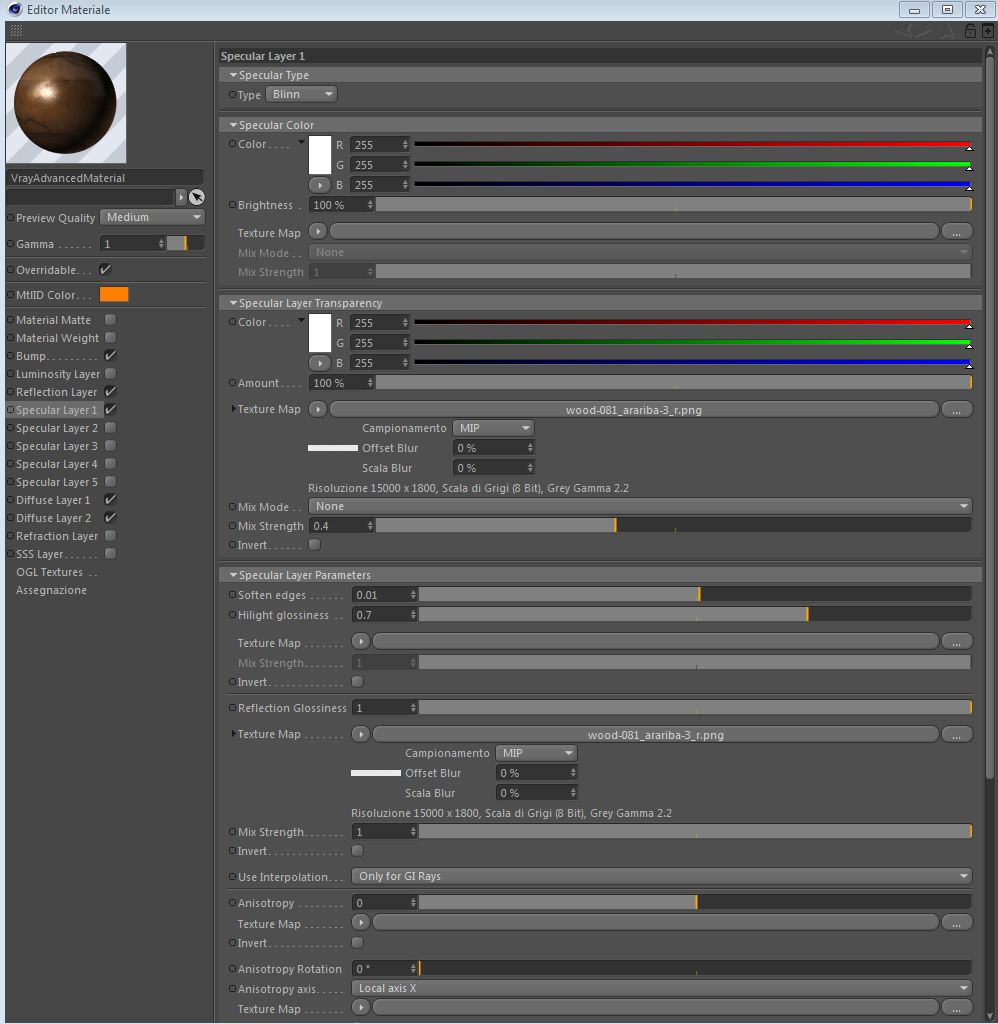Viewport: 998px width, 1024px height.
Task: Enable Luminosity Layer checkbox
Action: point(110,374)
